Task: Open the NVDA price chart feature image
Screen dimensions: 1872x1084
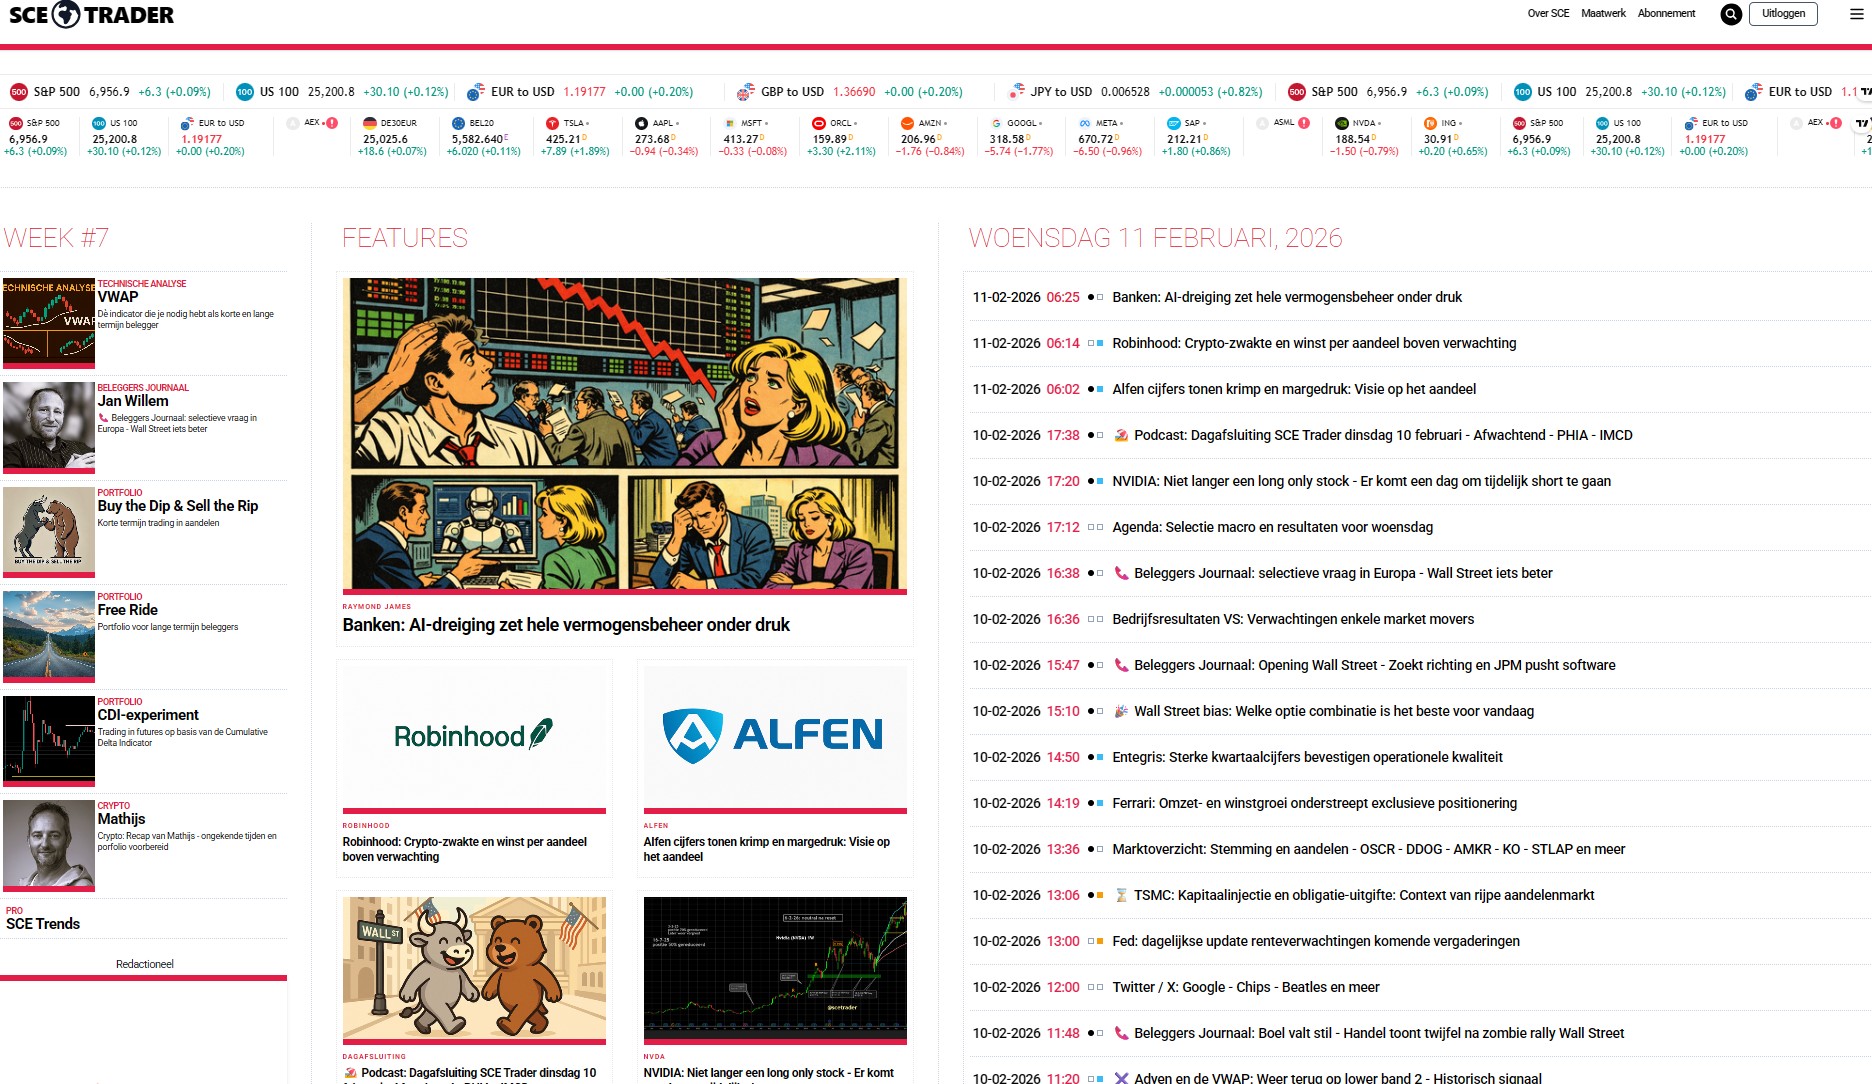Action: [775, 970]
